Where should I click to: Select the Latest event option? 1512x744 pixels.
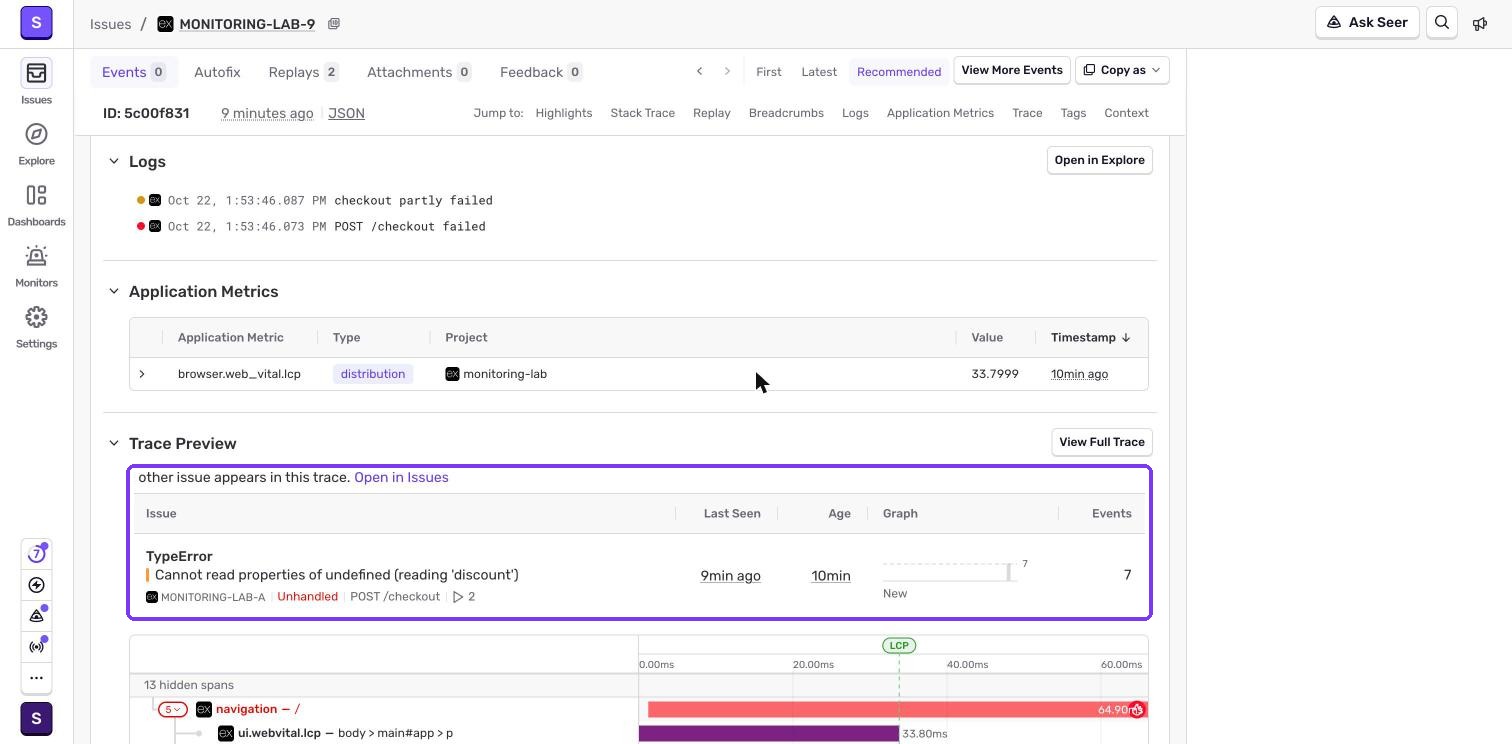819,72
